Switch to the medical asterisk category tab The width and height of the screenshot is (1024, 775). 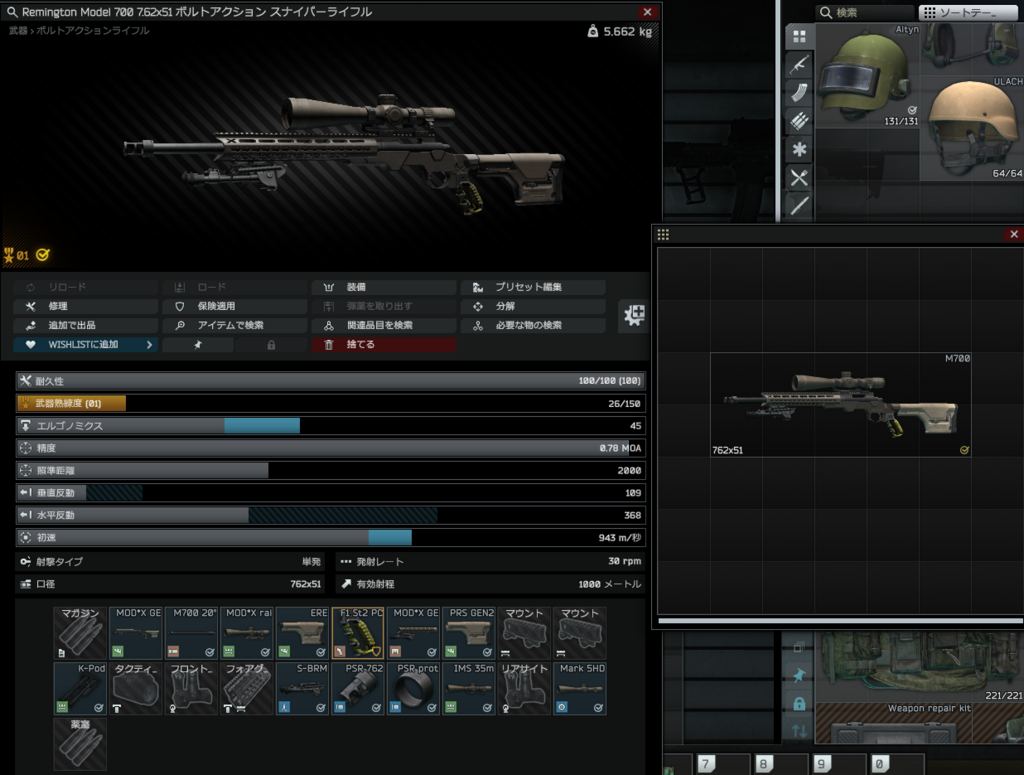coord(799,150)
